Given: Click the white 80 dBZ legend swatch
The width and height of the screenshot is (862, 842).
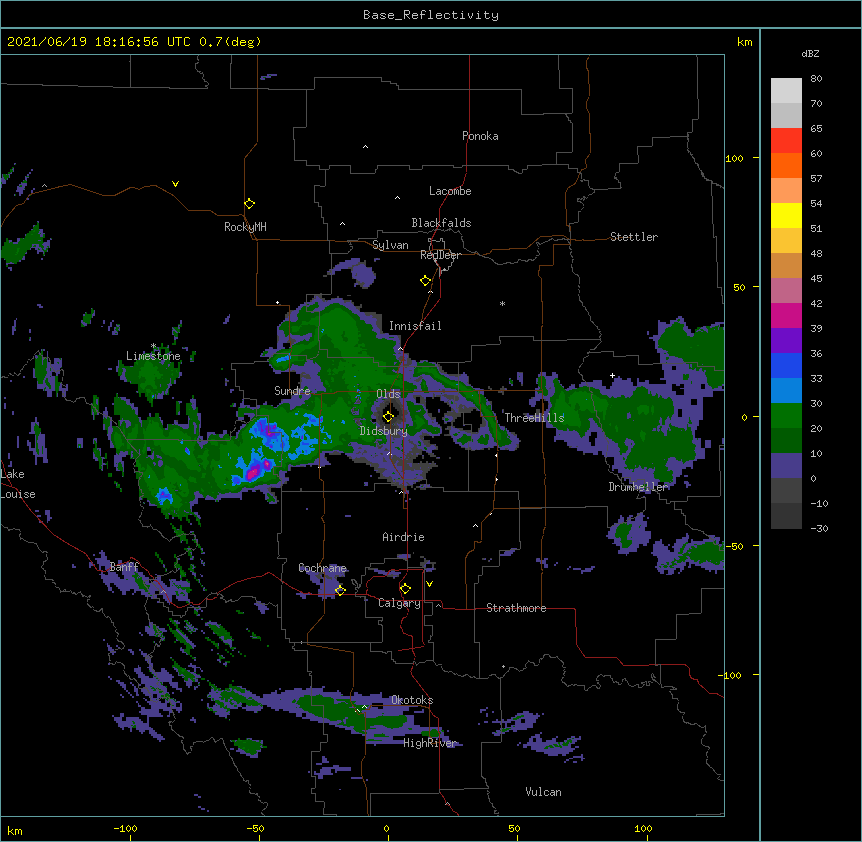Looking at the screenshot, I should [x=786, y=91].
